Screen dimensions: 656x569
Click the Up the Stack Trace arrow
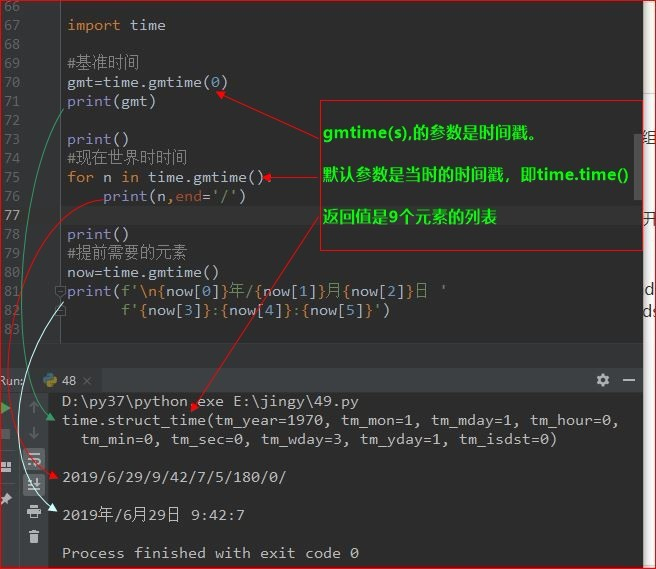click(34, 408)
